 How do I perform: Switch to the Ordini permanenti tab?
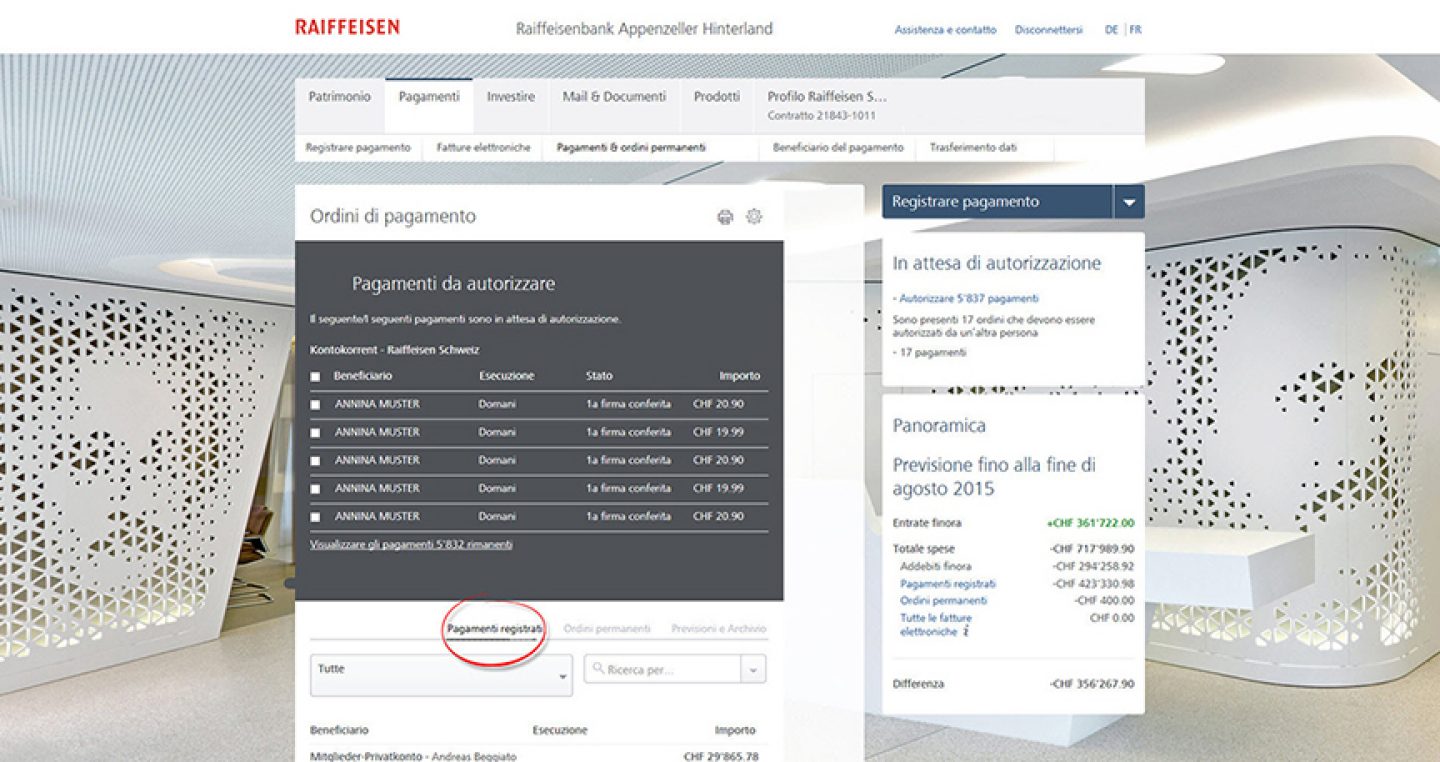[x=606, y=629]
